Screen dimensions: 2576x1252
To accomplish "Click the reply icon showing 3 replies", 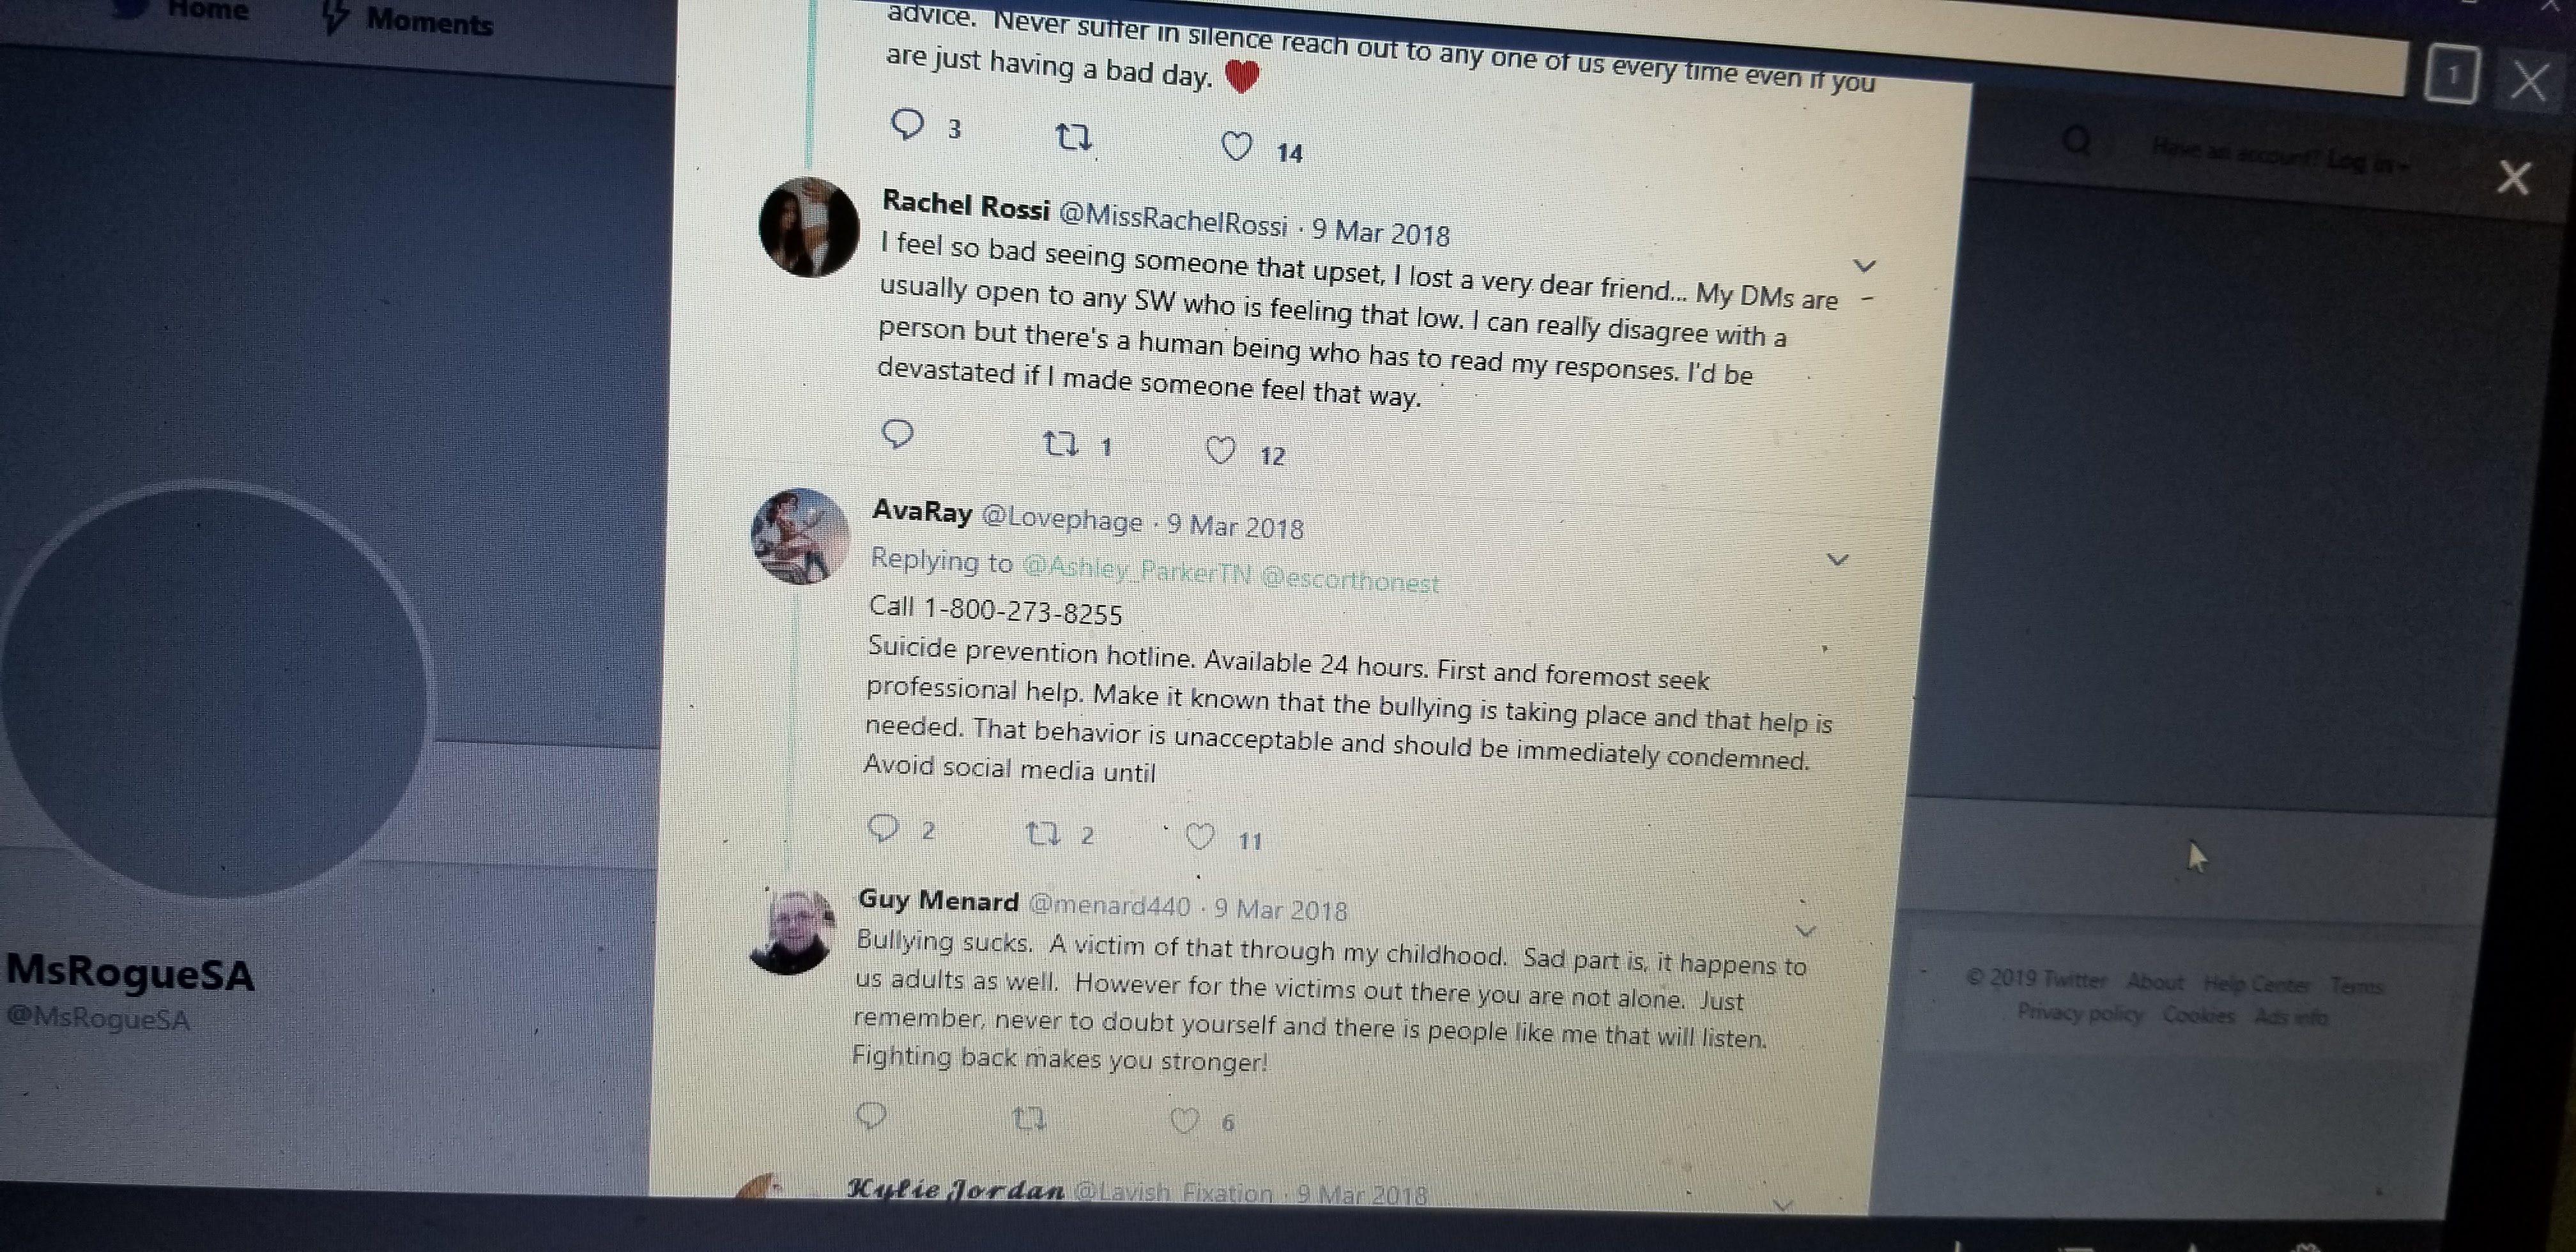I will [x=907, y=124].
